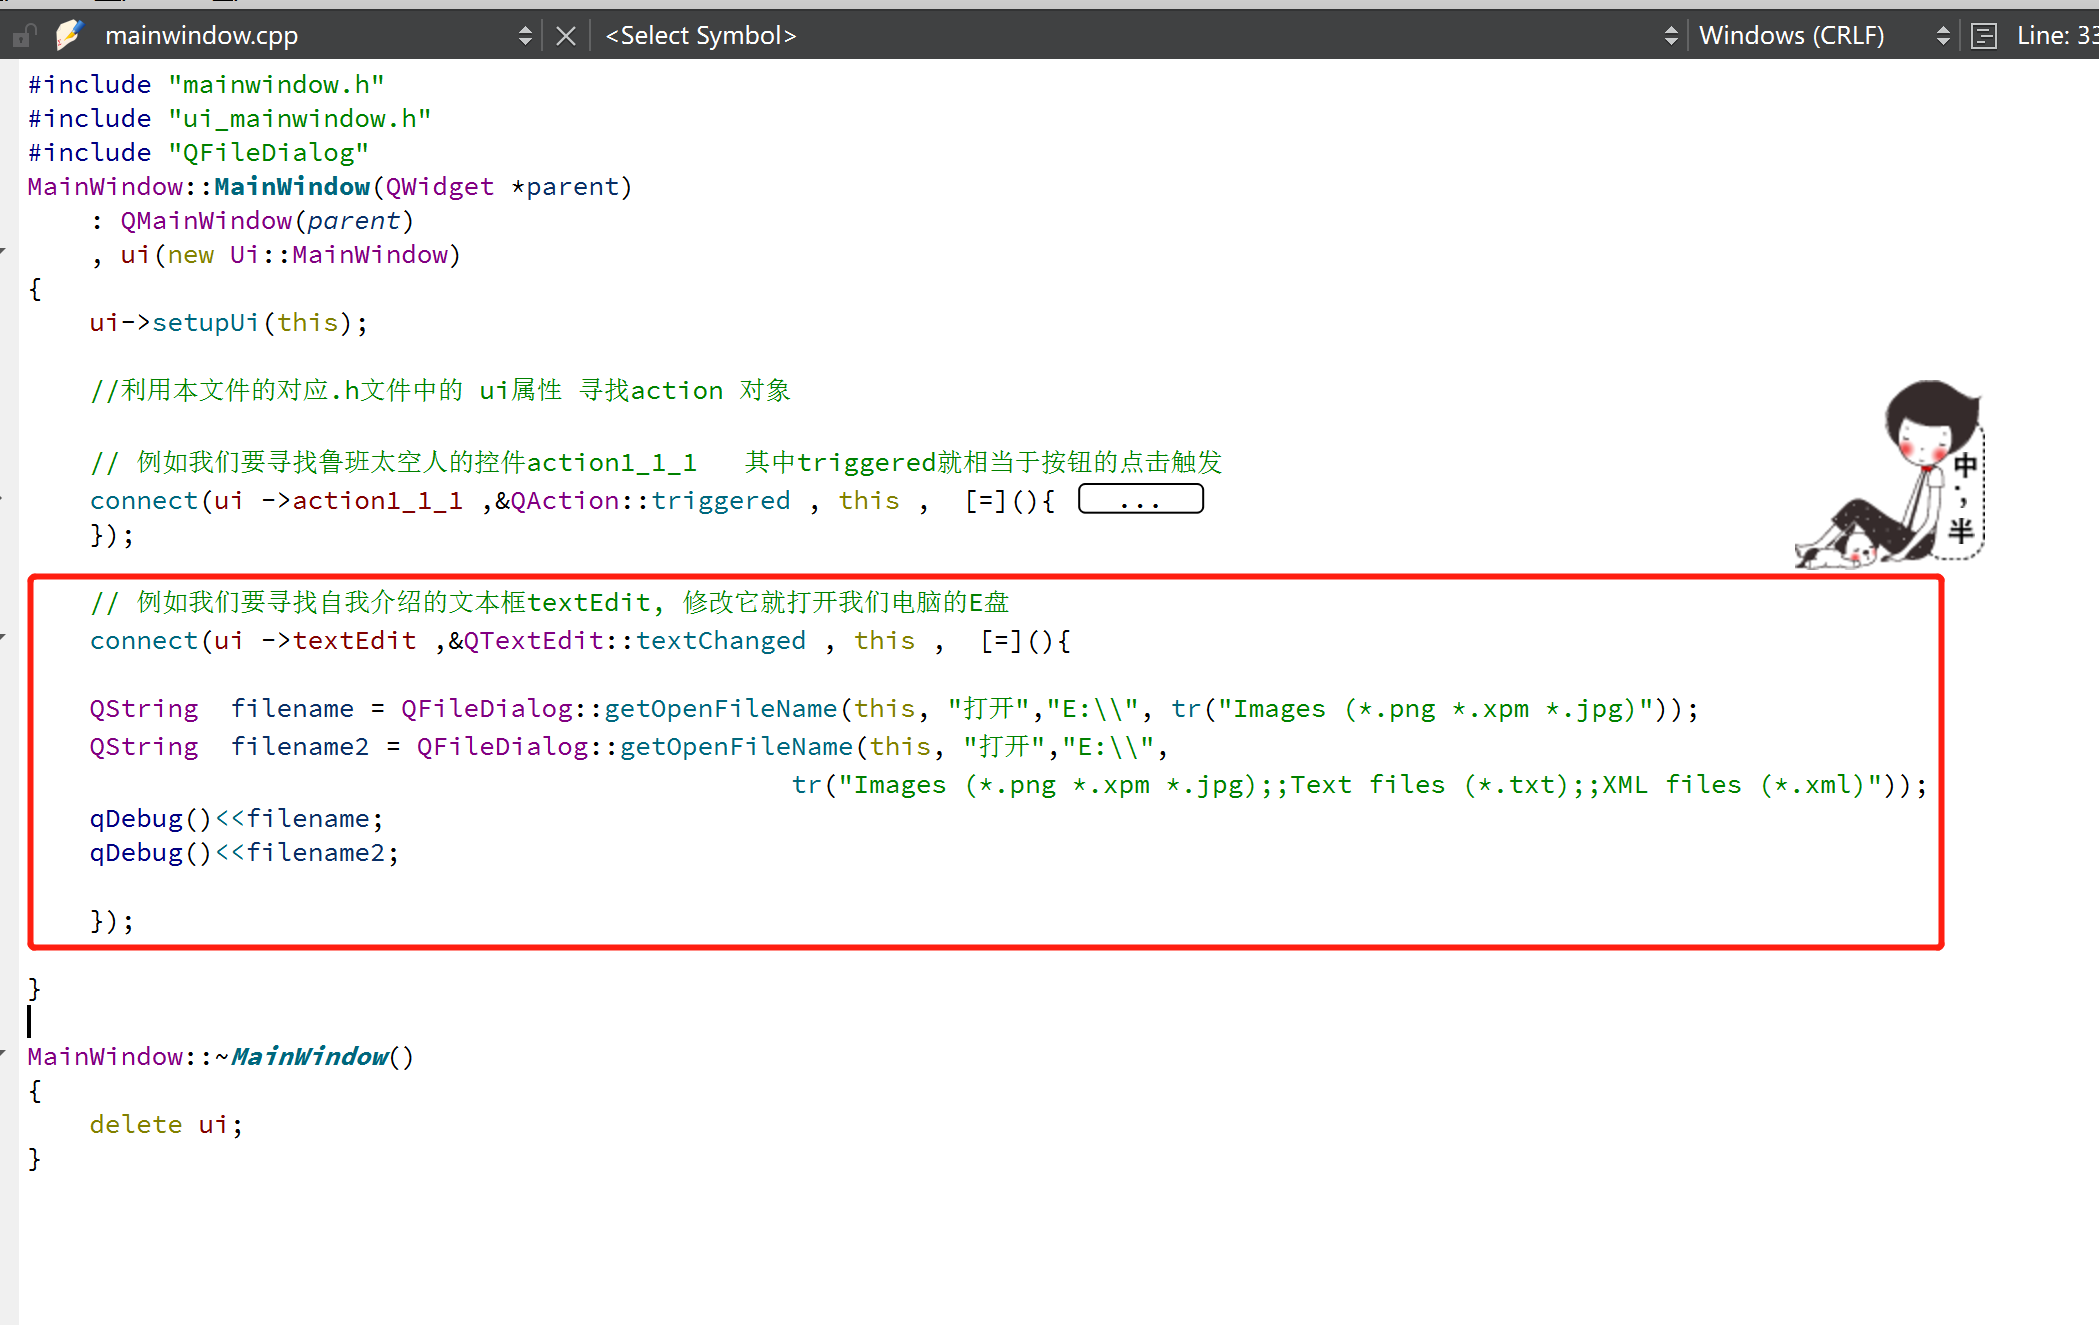Click the split/outline icon beside Line indicator
The width and height of the screenshot is (2099, 1325).
coord(1983,36)
